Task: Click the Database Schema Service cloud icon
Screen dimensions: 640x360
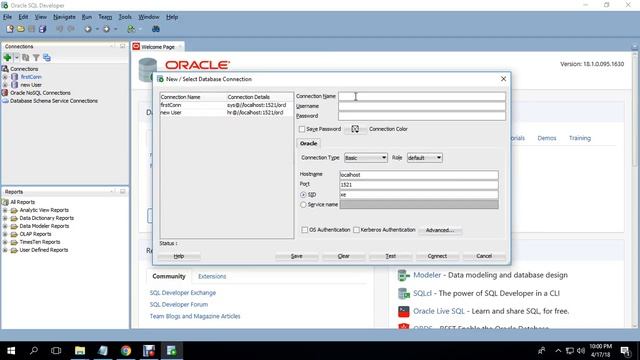Action: tap(5, 101)
